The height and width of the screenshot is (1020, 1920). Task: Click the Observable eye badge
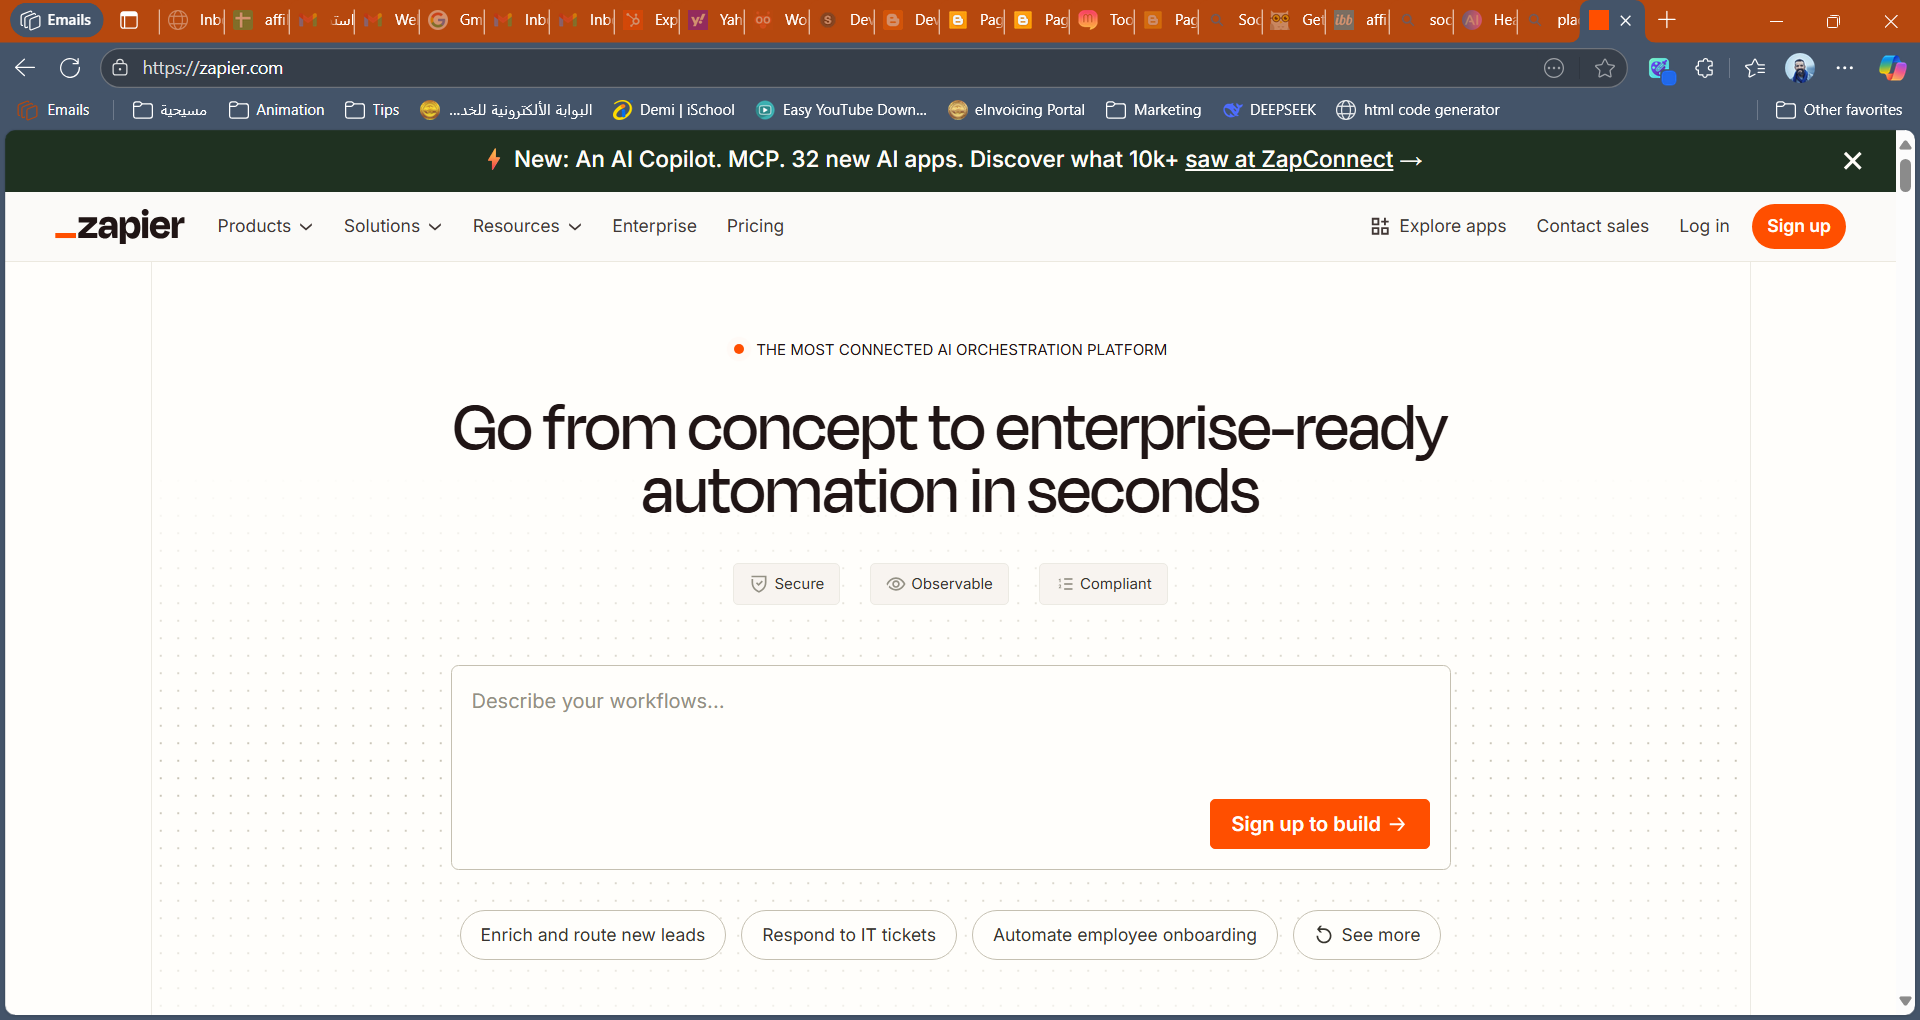coord(939,584)
